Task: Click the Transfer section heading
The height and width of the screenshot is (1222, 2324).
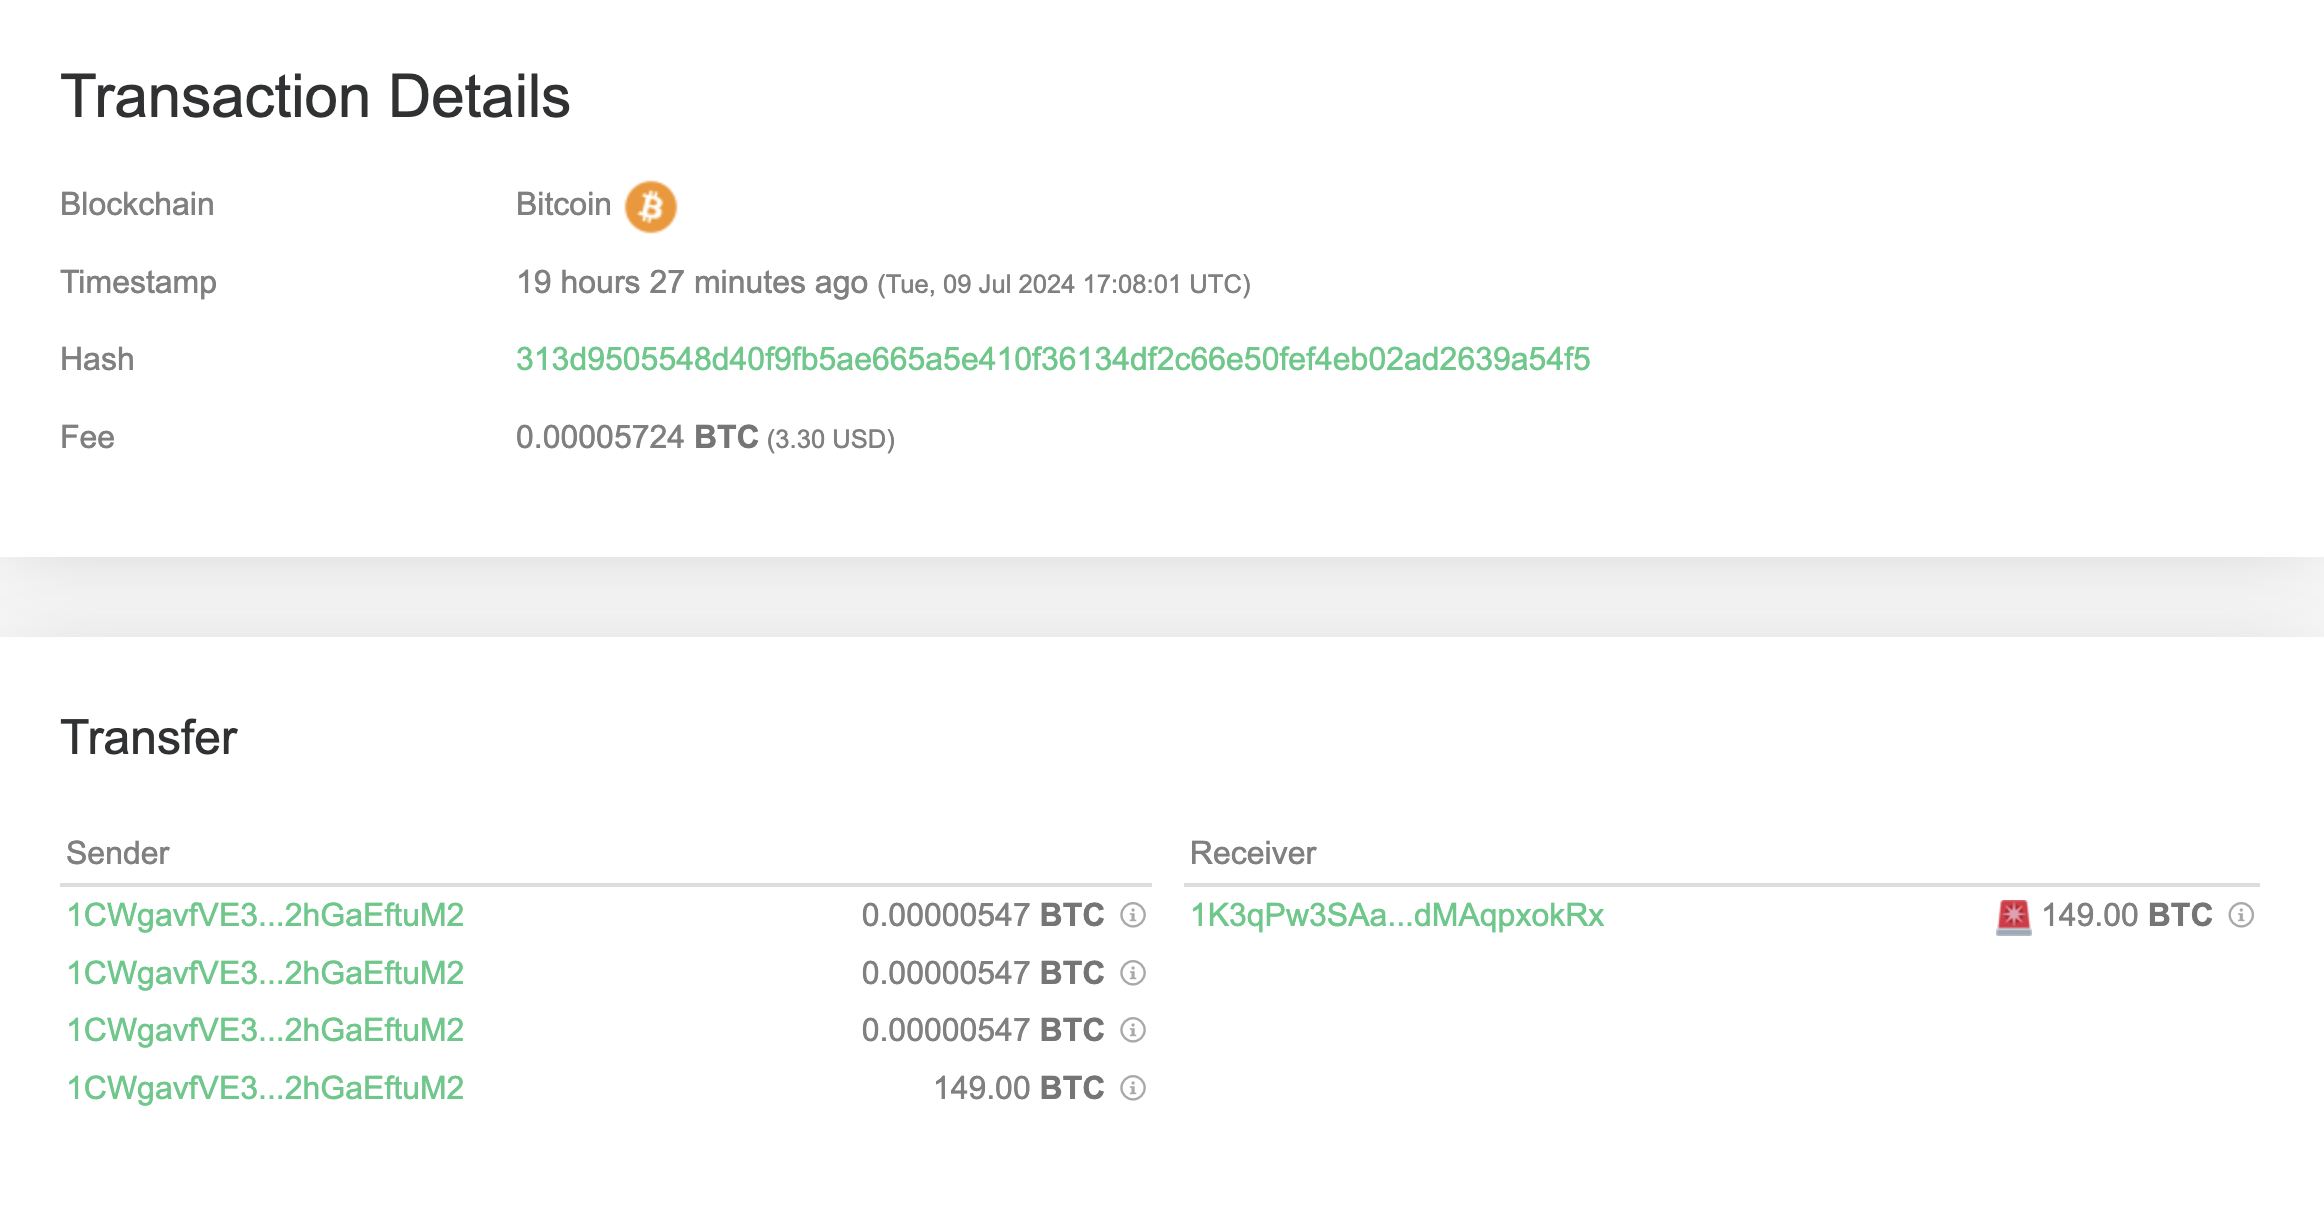Action: coord(149,738)
